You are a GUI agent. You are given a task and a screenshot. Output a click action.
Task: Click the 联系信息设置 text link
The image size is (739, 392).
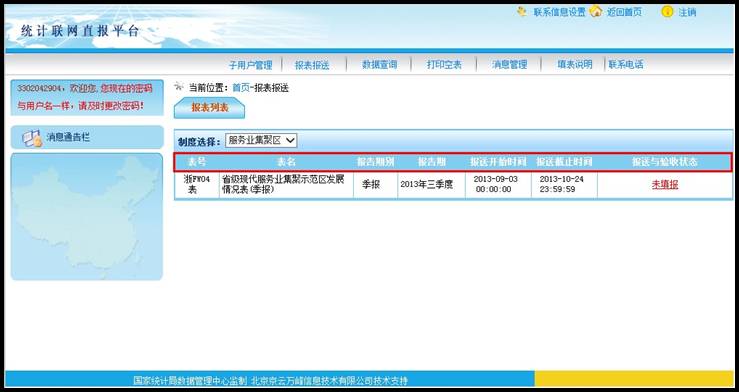pyautogui.click(x=559, y=12)
